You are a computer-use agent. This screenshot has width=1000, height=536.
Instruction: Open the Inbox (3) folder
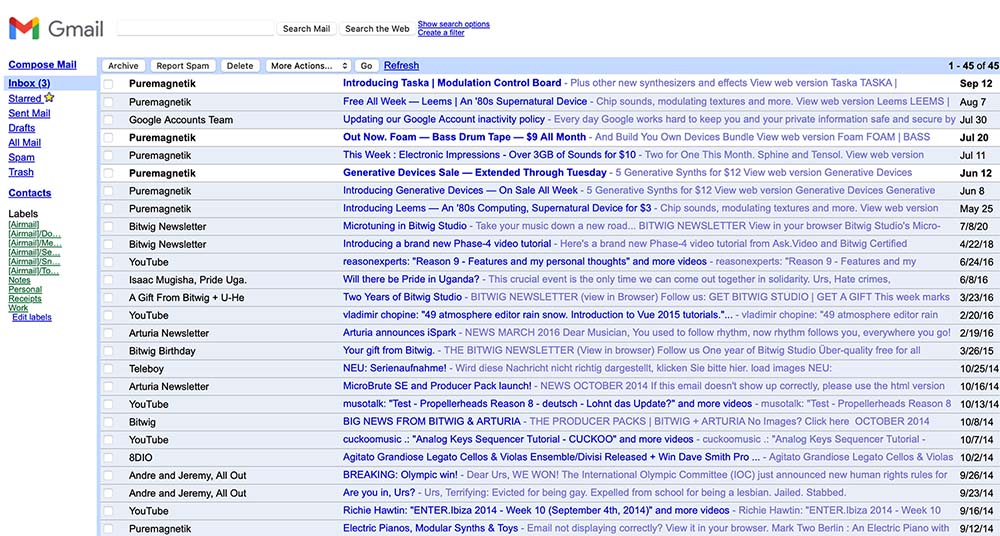pos(29,83)
